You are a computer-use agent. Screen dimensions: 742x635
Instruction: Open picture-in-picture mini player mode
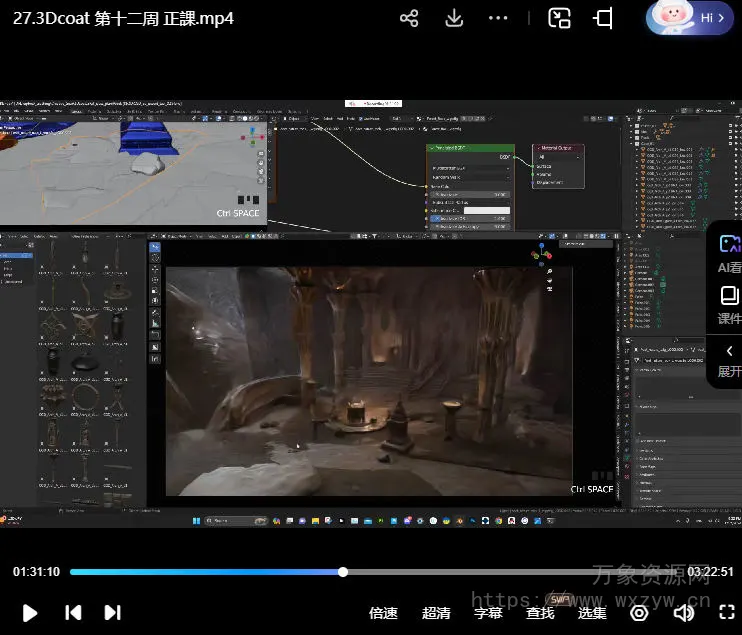(x=560, y=19)
